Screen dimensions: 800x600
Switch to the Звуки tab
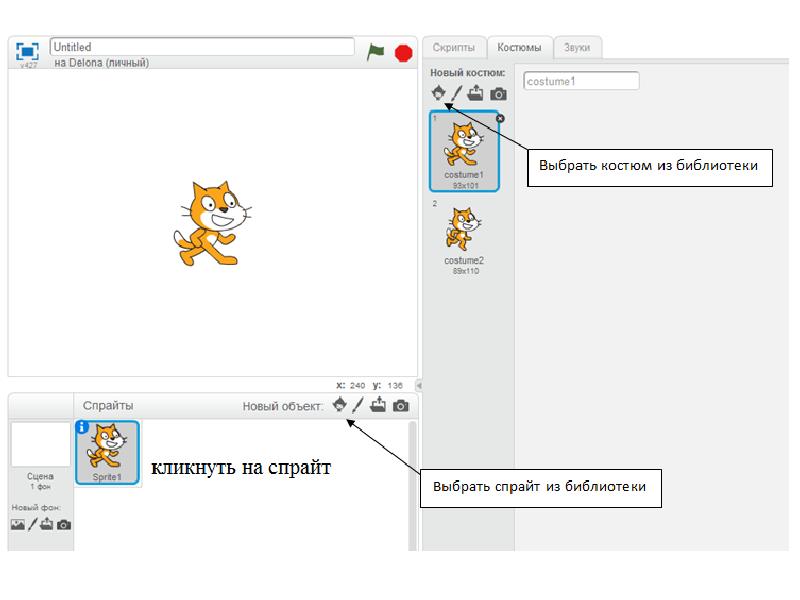point(576,47)
